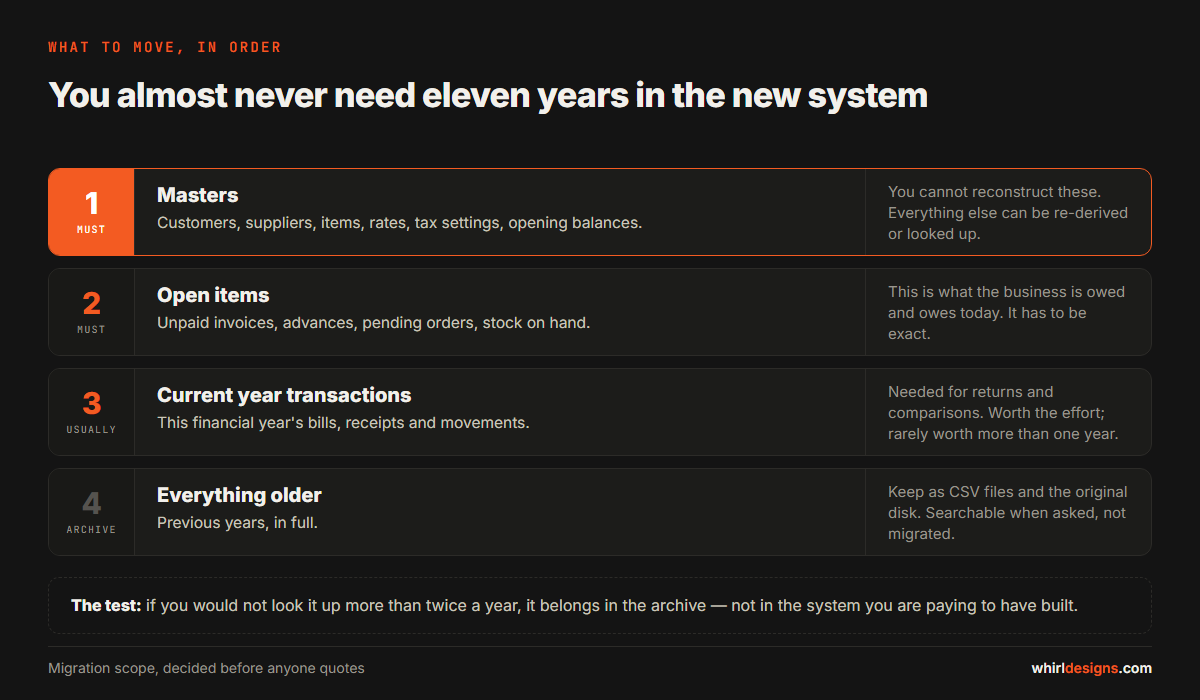Select the "Open items" heading
The image size is (1200, 700).
click(x=213, y=295)
